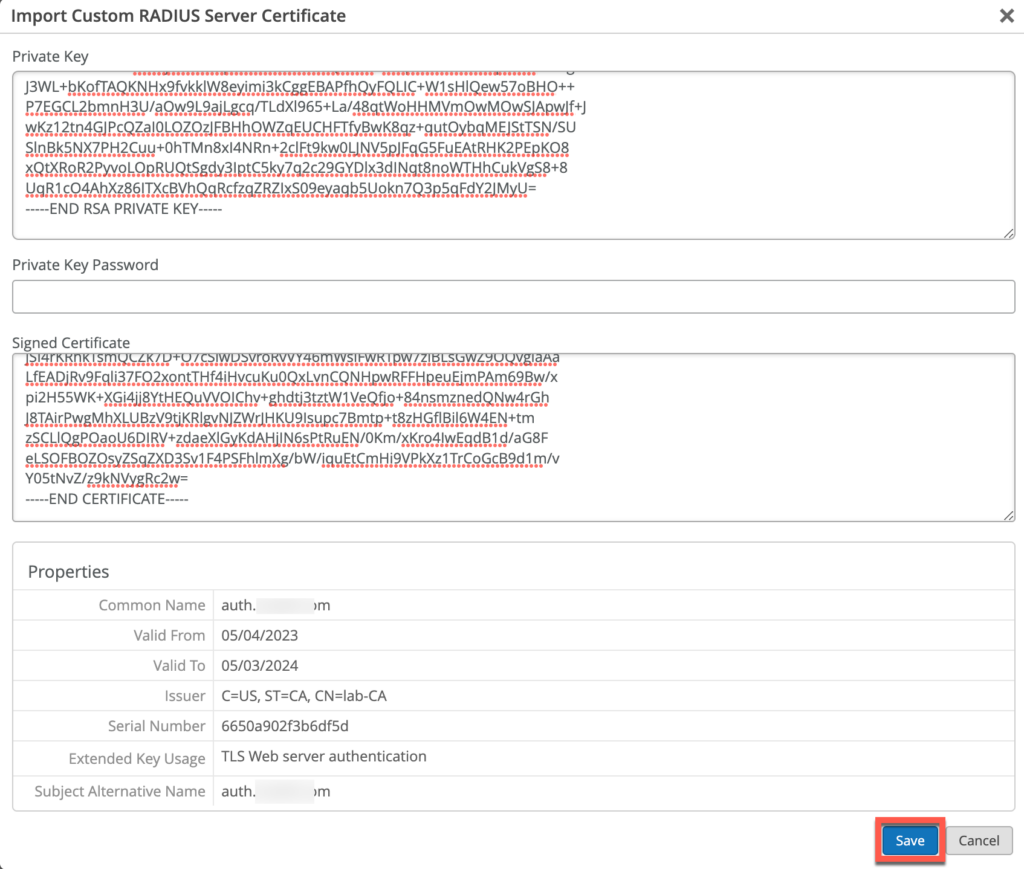Click the Properties section header

click(56, 571)
